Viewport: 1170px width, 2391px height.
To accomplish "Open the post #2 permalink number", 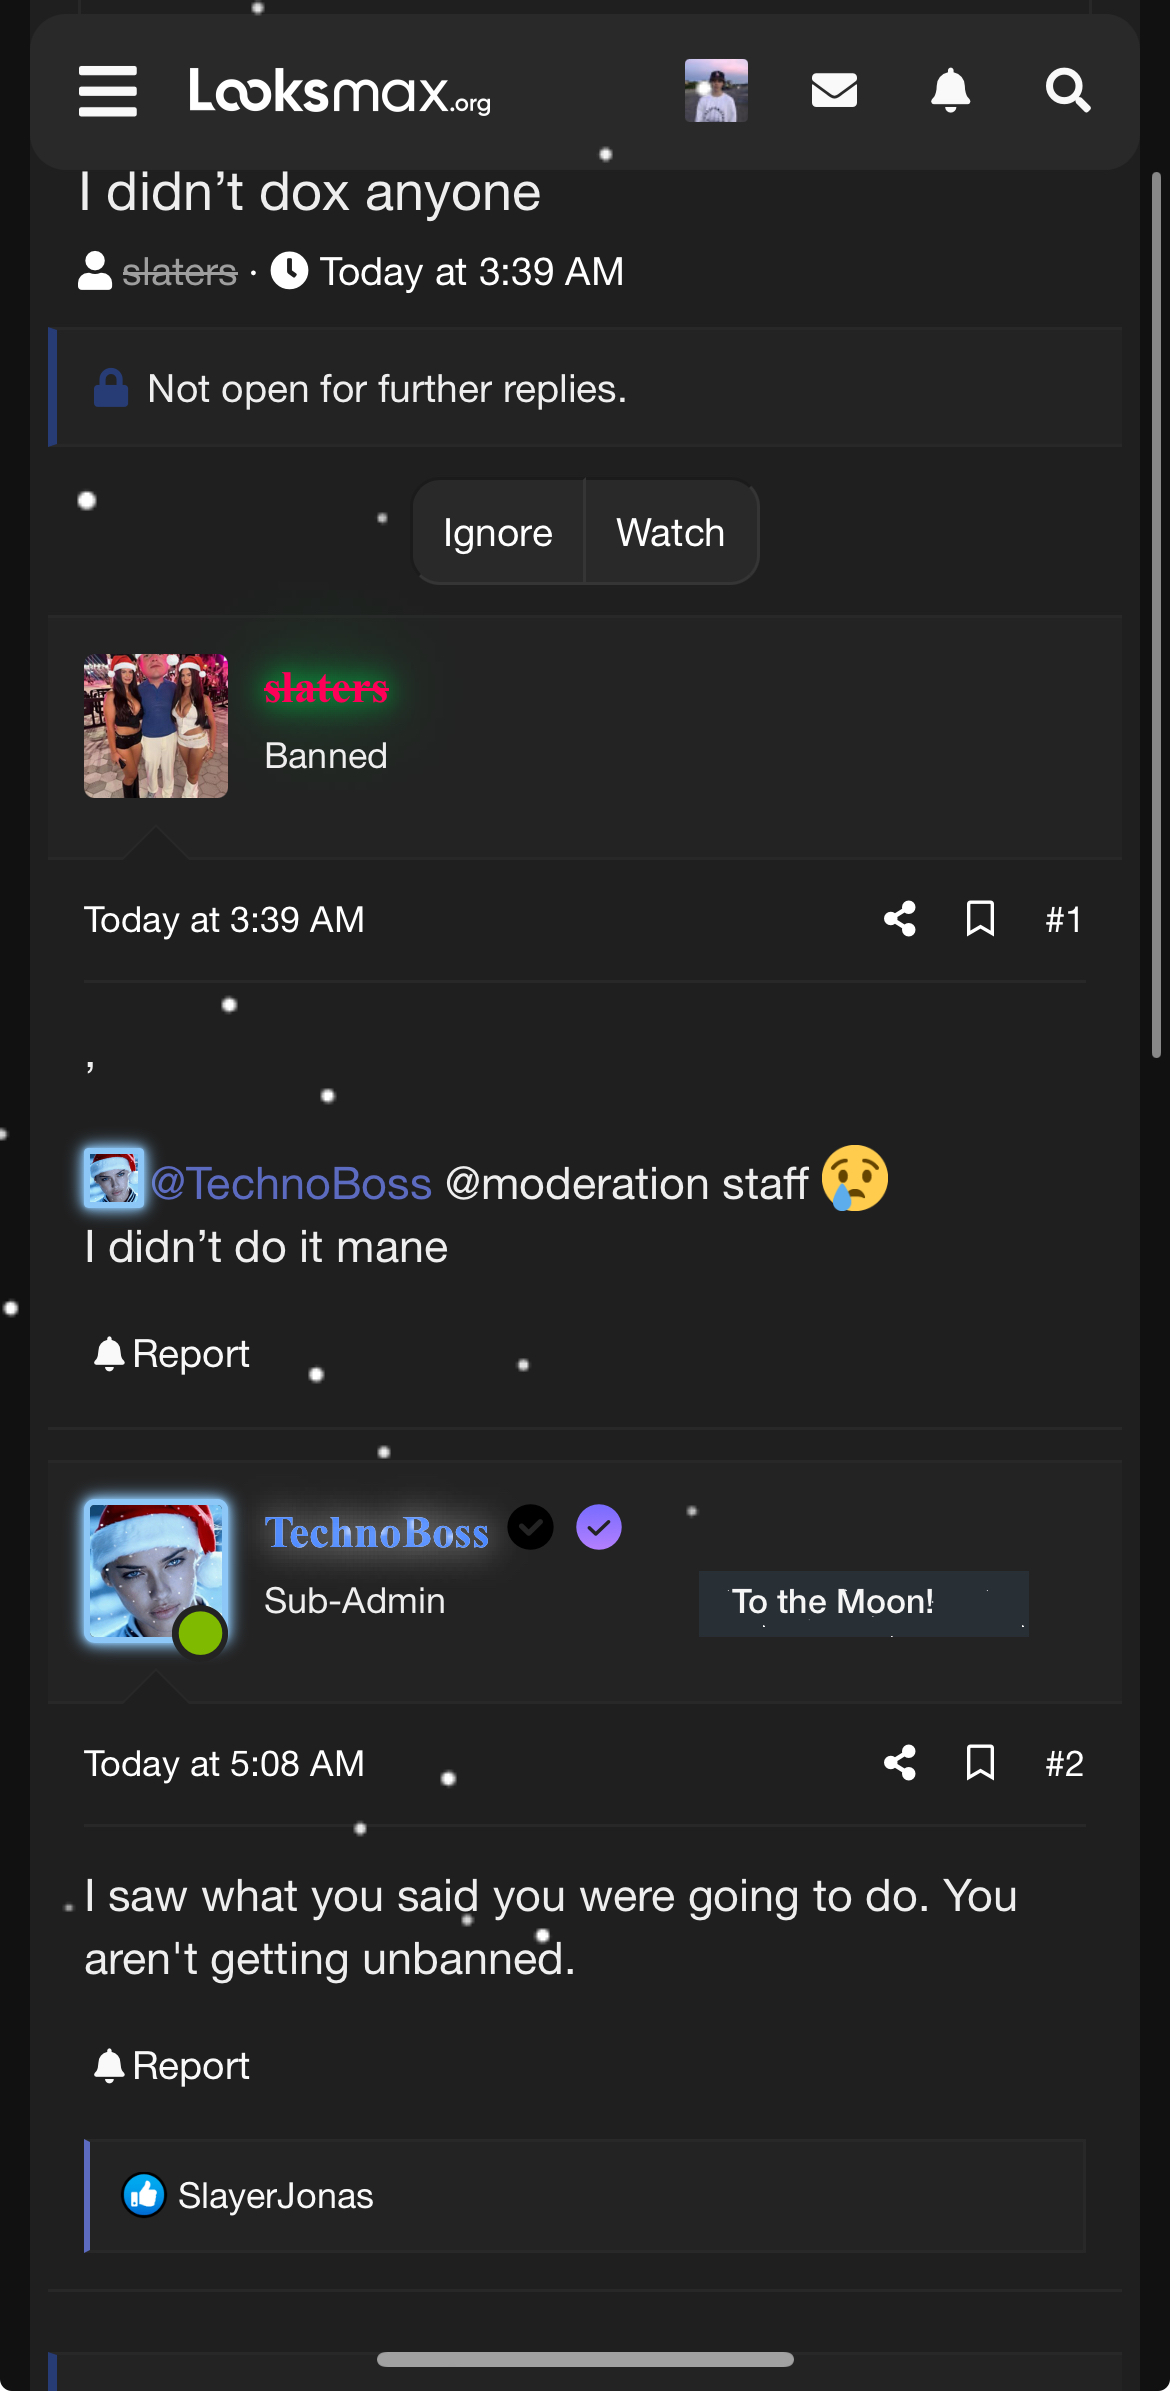I will point(1064,1763).
